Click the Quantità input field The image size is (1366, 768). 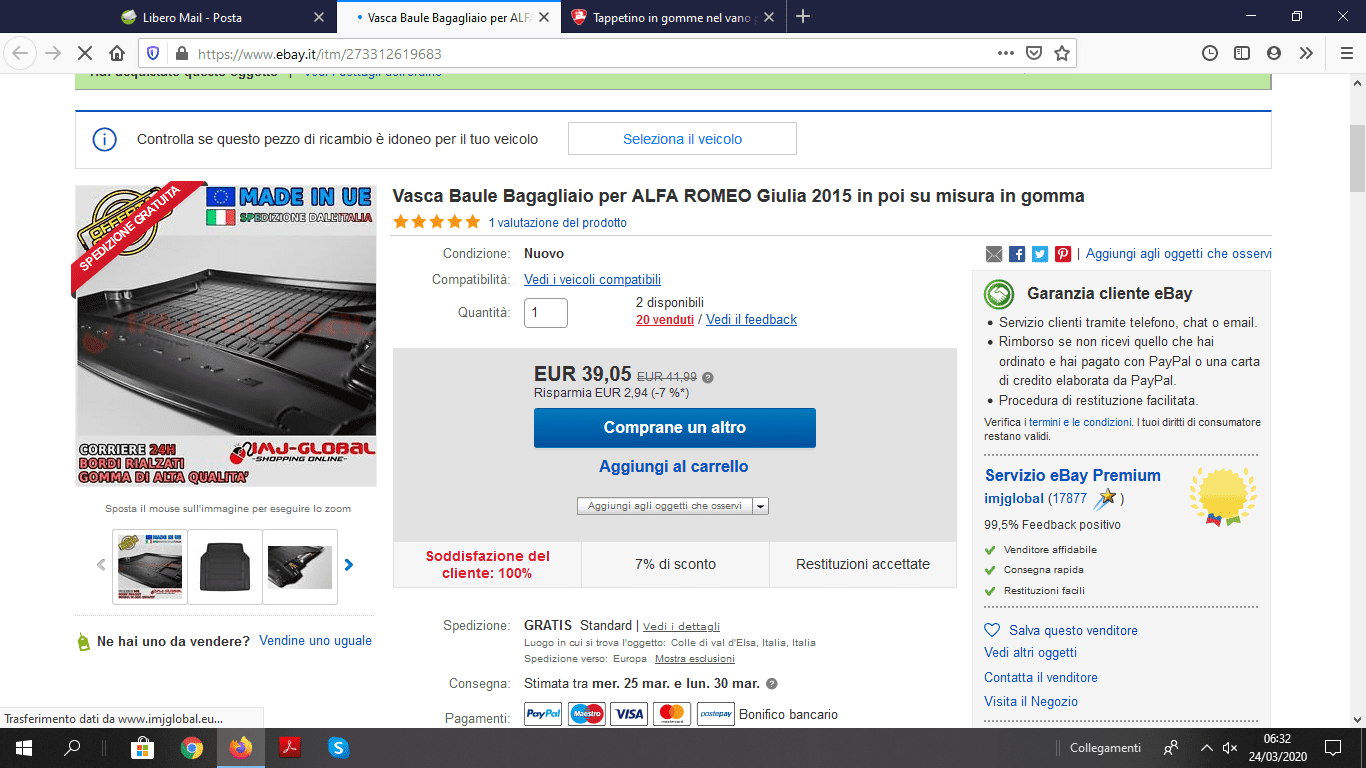(546, 312)
